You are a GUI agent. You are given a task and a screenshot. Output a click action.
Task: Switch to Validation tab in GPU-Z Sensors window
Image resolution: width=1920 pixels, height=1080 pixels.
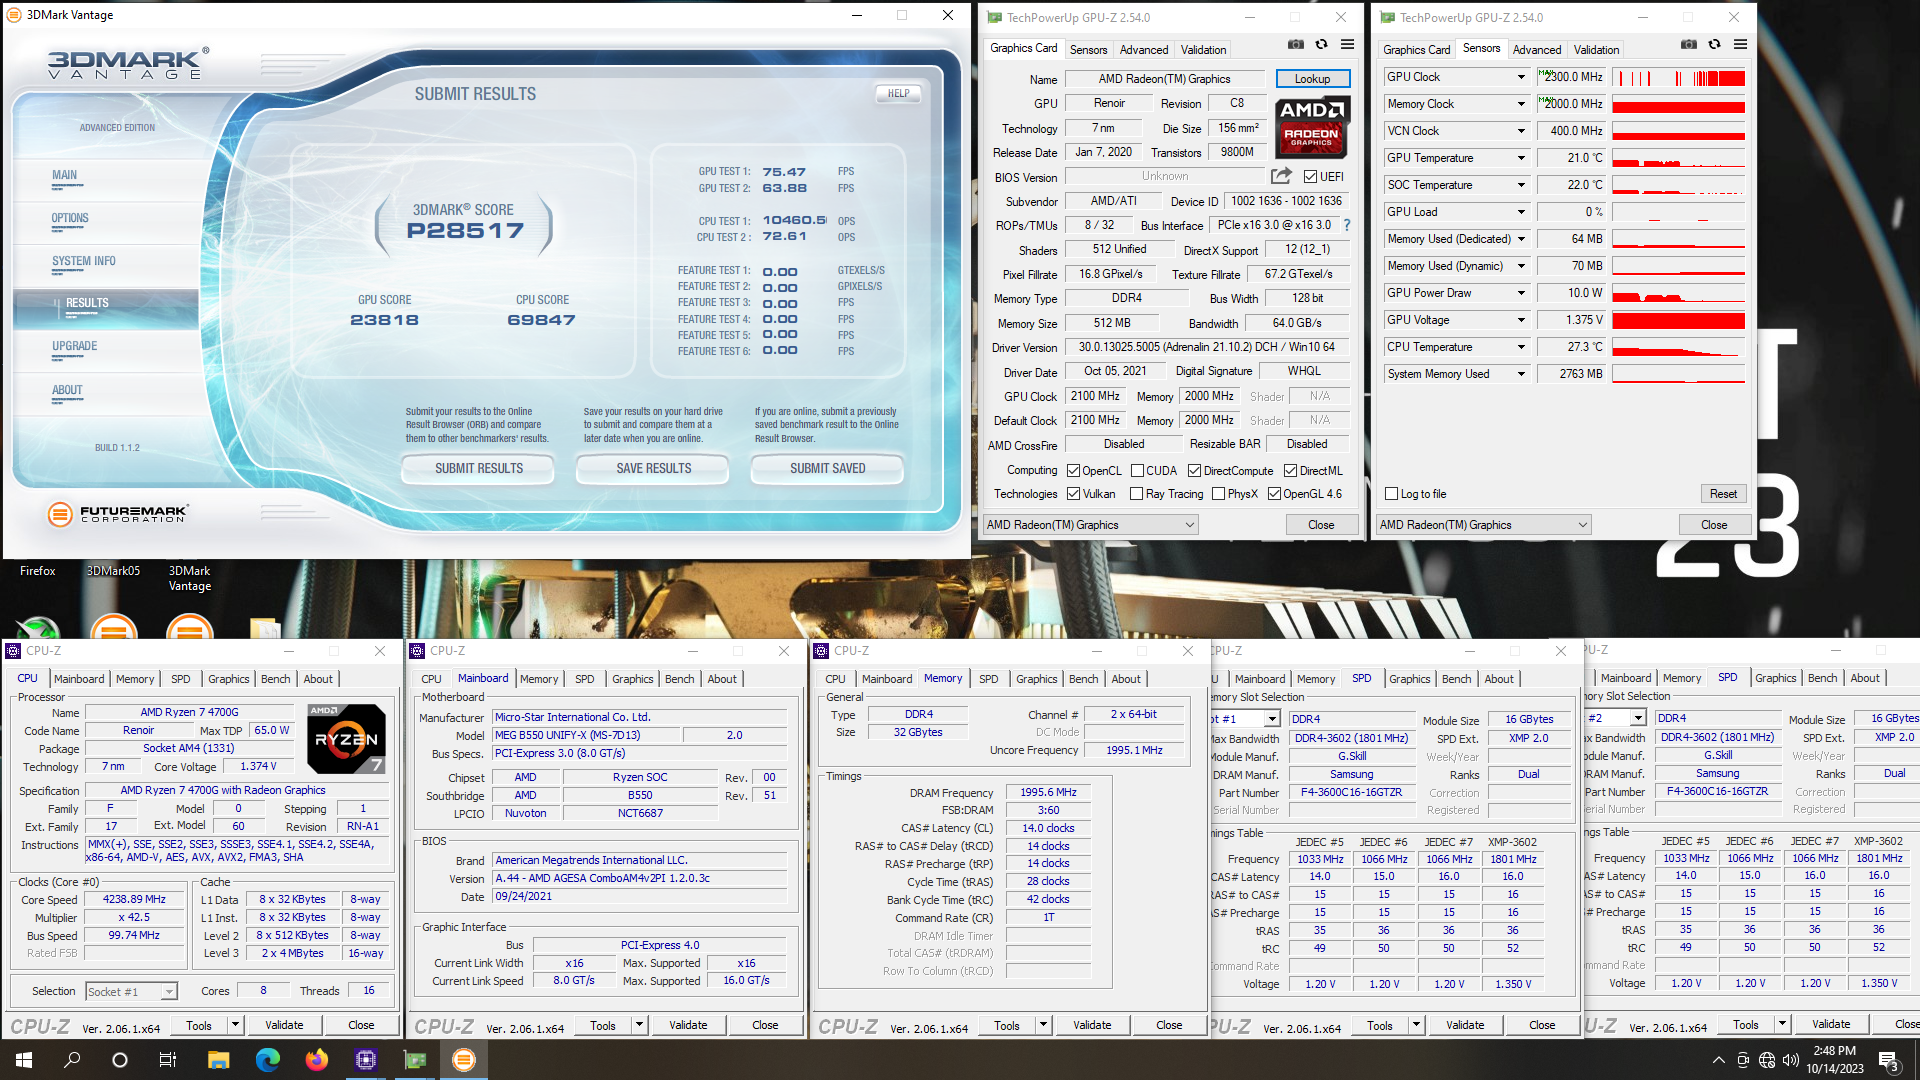[1596, 50]
